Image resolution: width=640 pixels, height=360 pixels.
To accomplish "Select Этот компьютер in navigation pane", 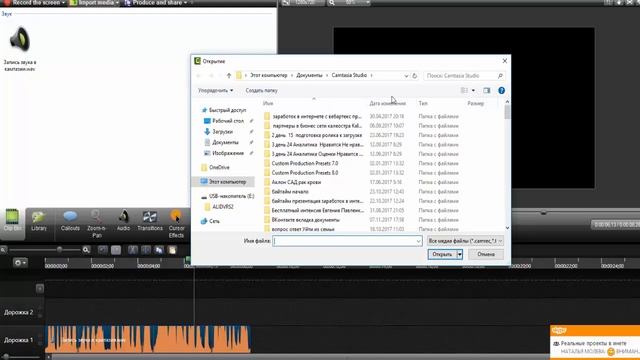I will pyautogui.click(x=223, y=182).
